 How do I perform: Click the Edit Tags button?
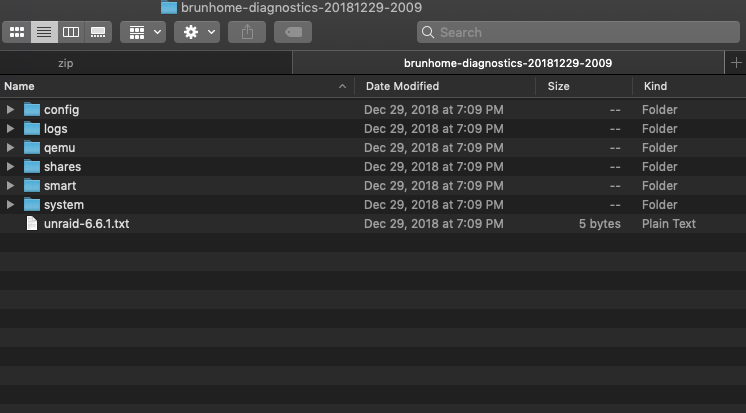(293, 32)
